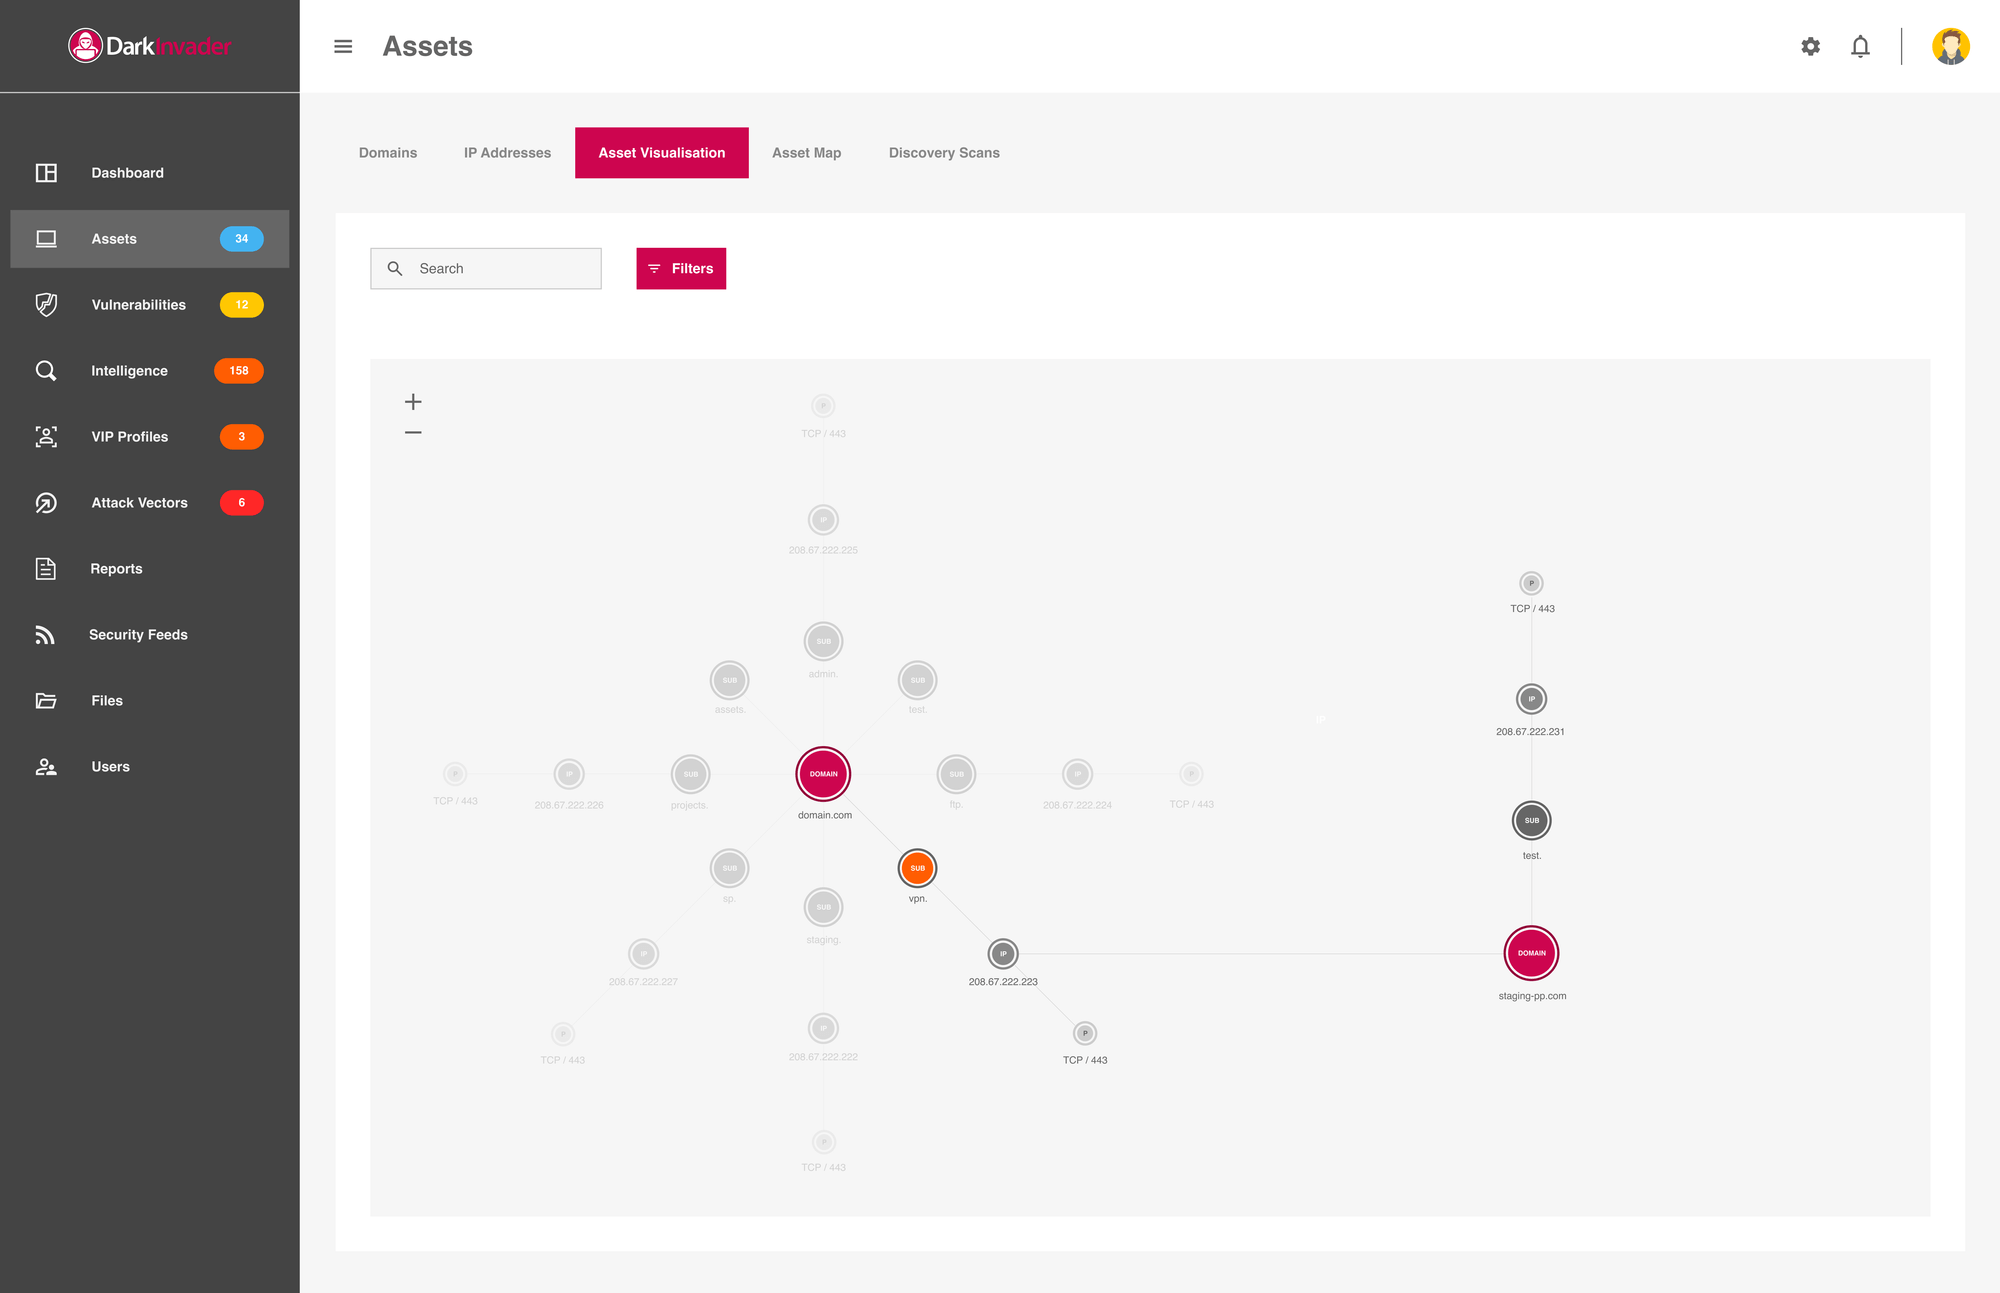Open the settings gear icon
2000x1293 pixels.
[1810, 47]
